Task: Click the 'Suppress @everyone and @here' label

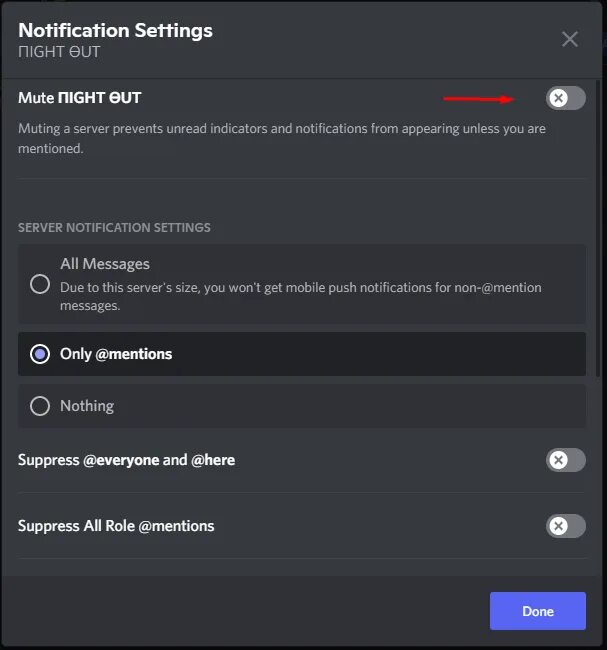Action: click(x=126, y=460)
